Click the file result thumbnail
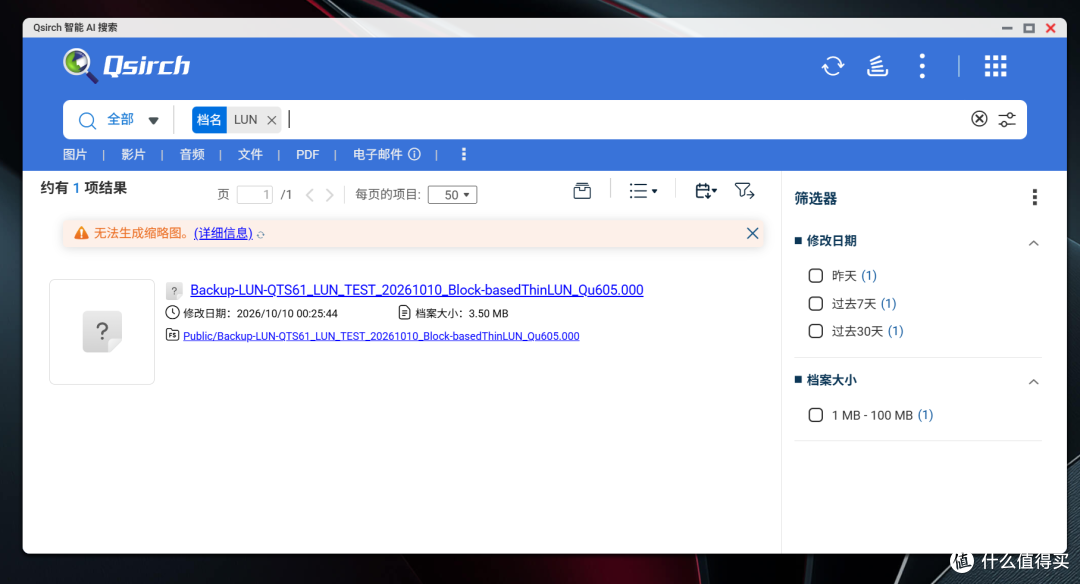This screenshot has width=1080, height=584. [x=102, y=332]
